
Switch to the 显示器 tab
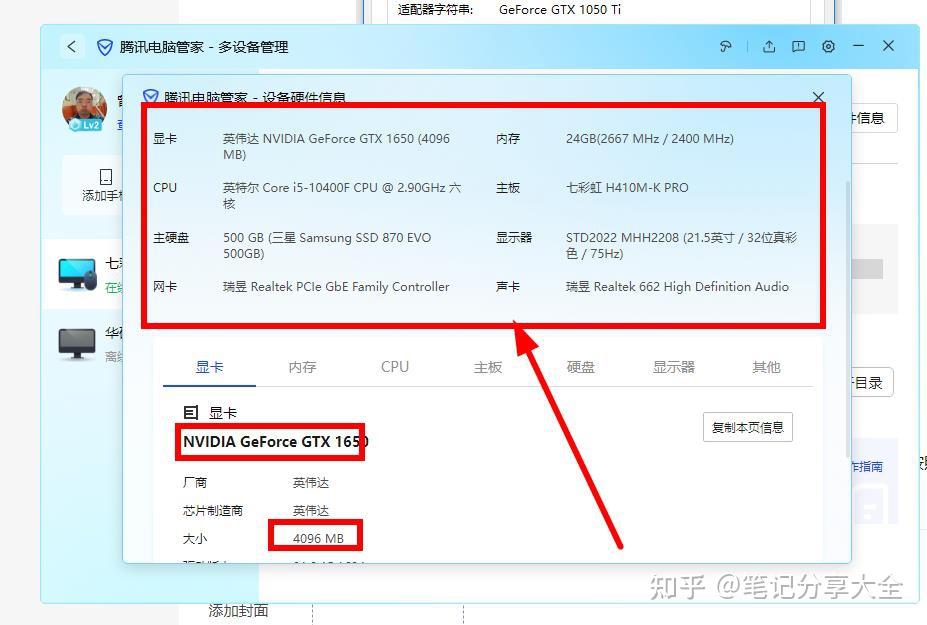(x=673, y=367)
